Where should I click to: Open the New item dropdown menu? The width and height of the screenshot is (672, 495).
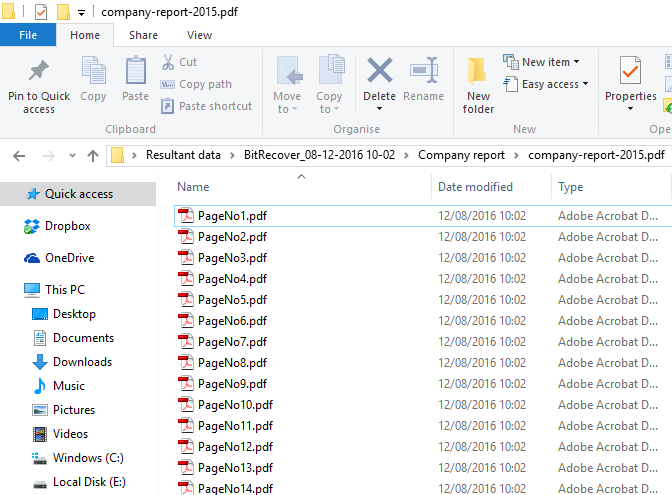pos(545,62)
